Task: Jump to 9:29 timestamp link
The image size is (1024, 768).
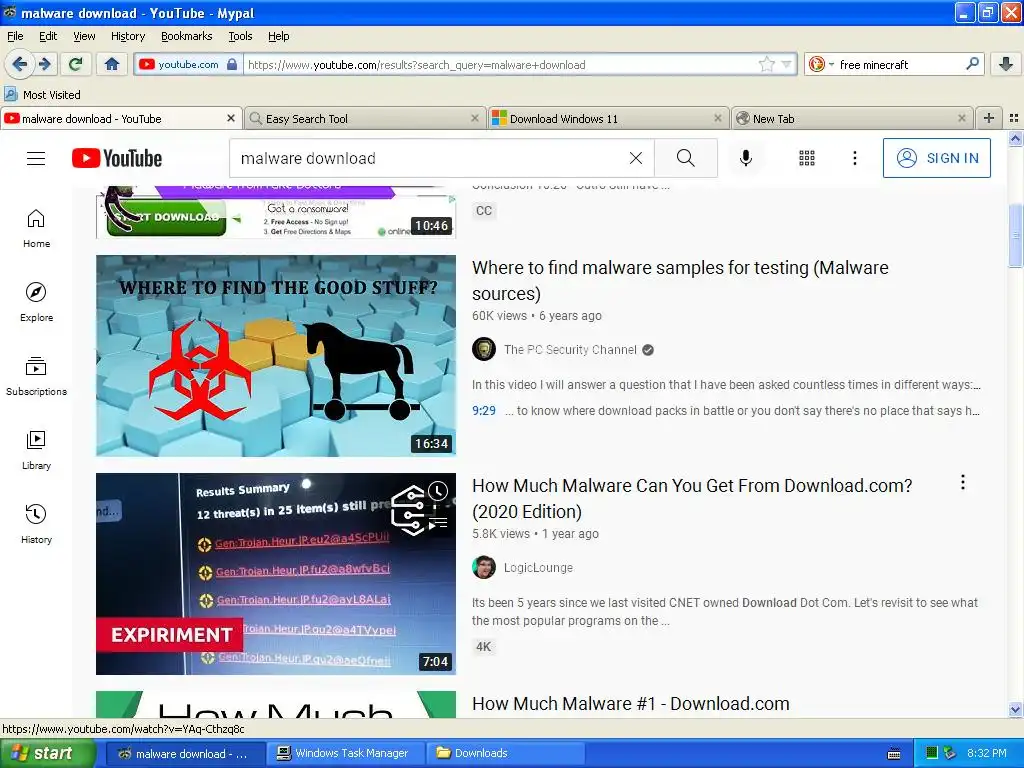Action: pos(484,411)
